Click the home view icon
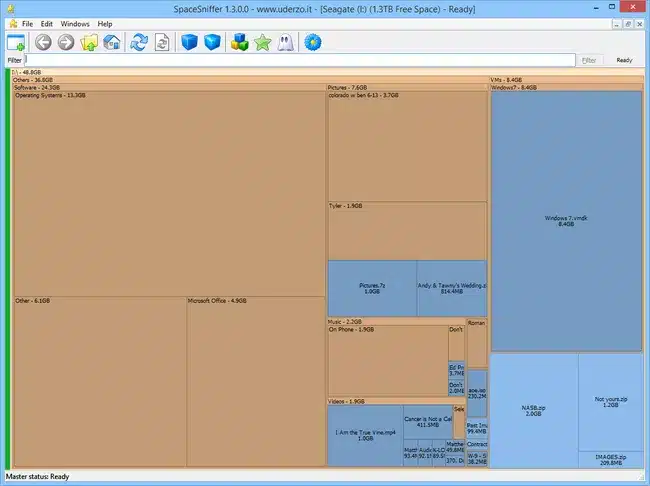The image size is (650, 486). pos(112,42)
